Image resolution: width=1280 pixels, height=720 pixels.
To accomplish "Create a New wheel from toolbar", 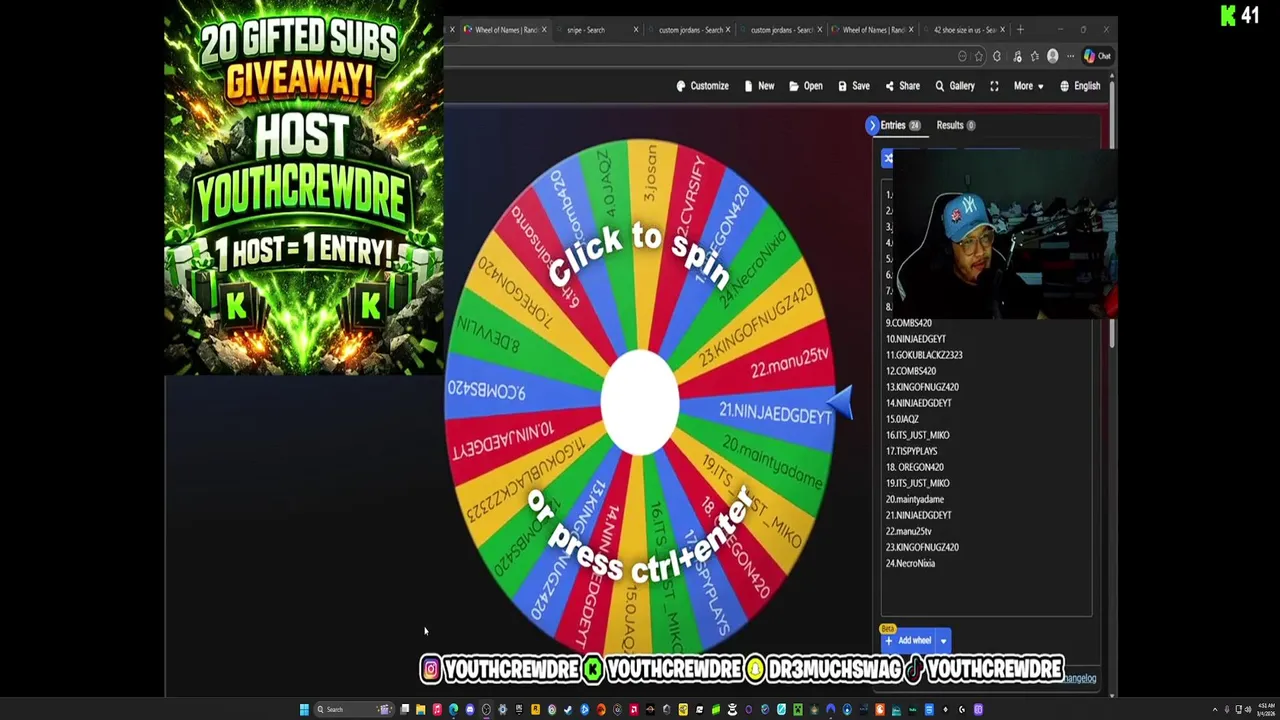I will coord(759,86).
